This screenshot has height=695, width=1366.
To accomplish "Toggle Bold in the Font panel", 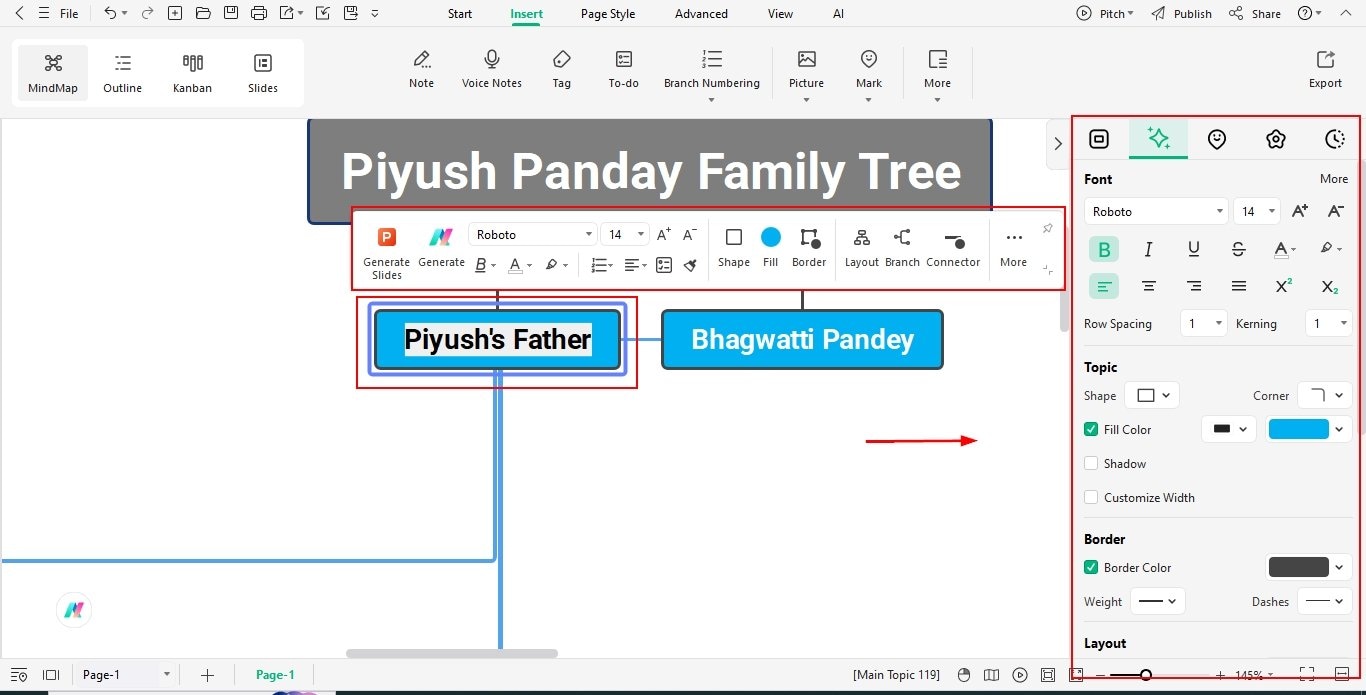I will pos(1104,249).
